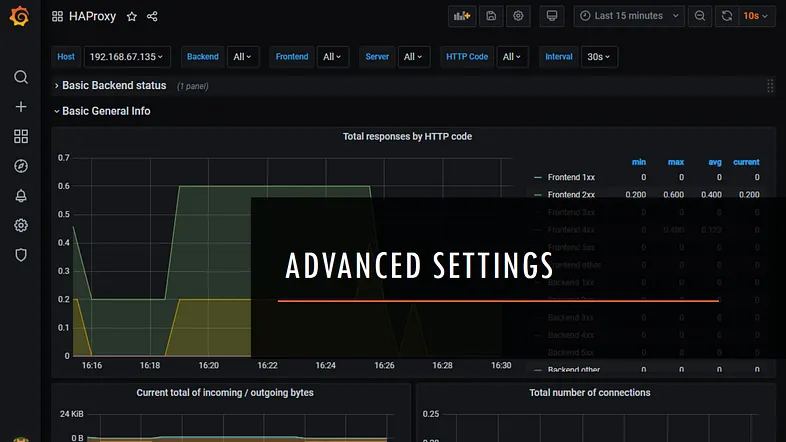786x442 pixels.
Task: Click the 0.600 max value for Frontend 2xx
Action: pos(673,195)
